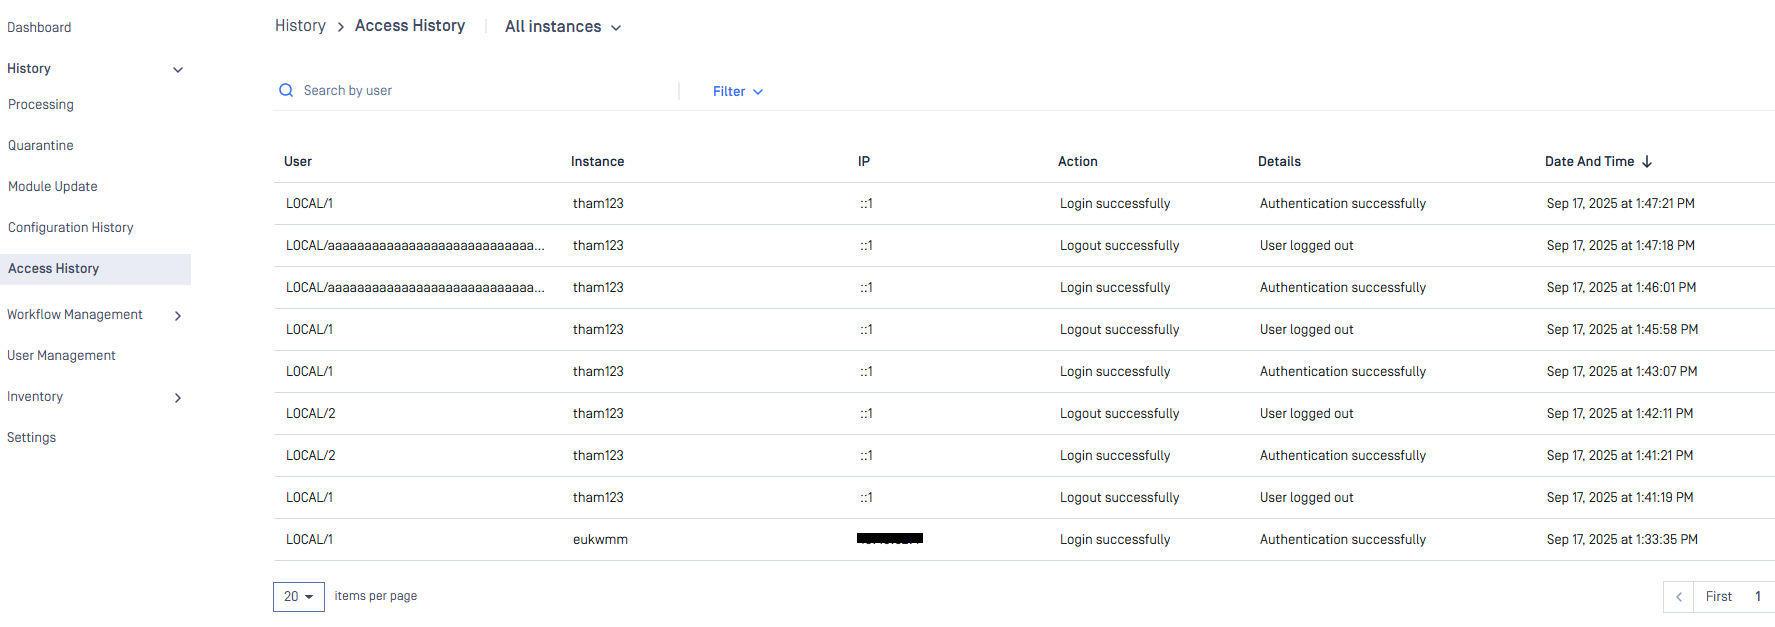The height and width of the screenshot is (627, 1775).
Task: Open Configuration History
Action: (71, 228)
